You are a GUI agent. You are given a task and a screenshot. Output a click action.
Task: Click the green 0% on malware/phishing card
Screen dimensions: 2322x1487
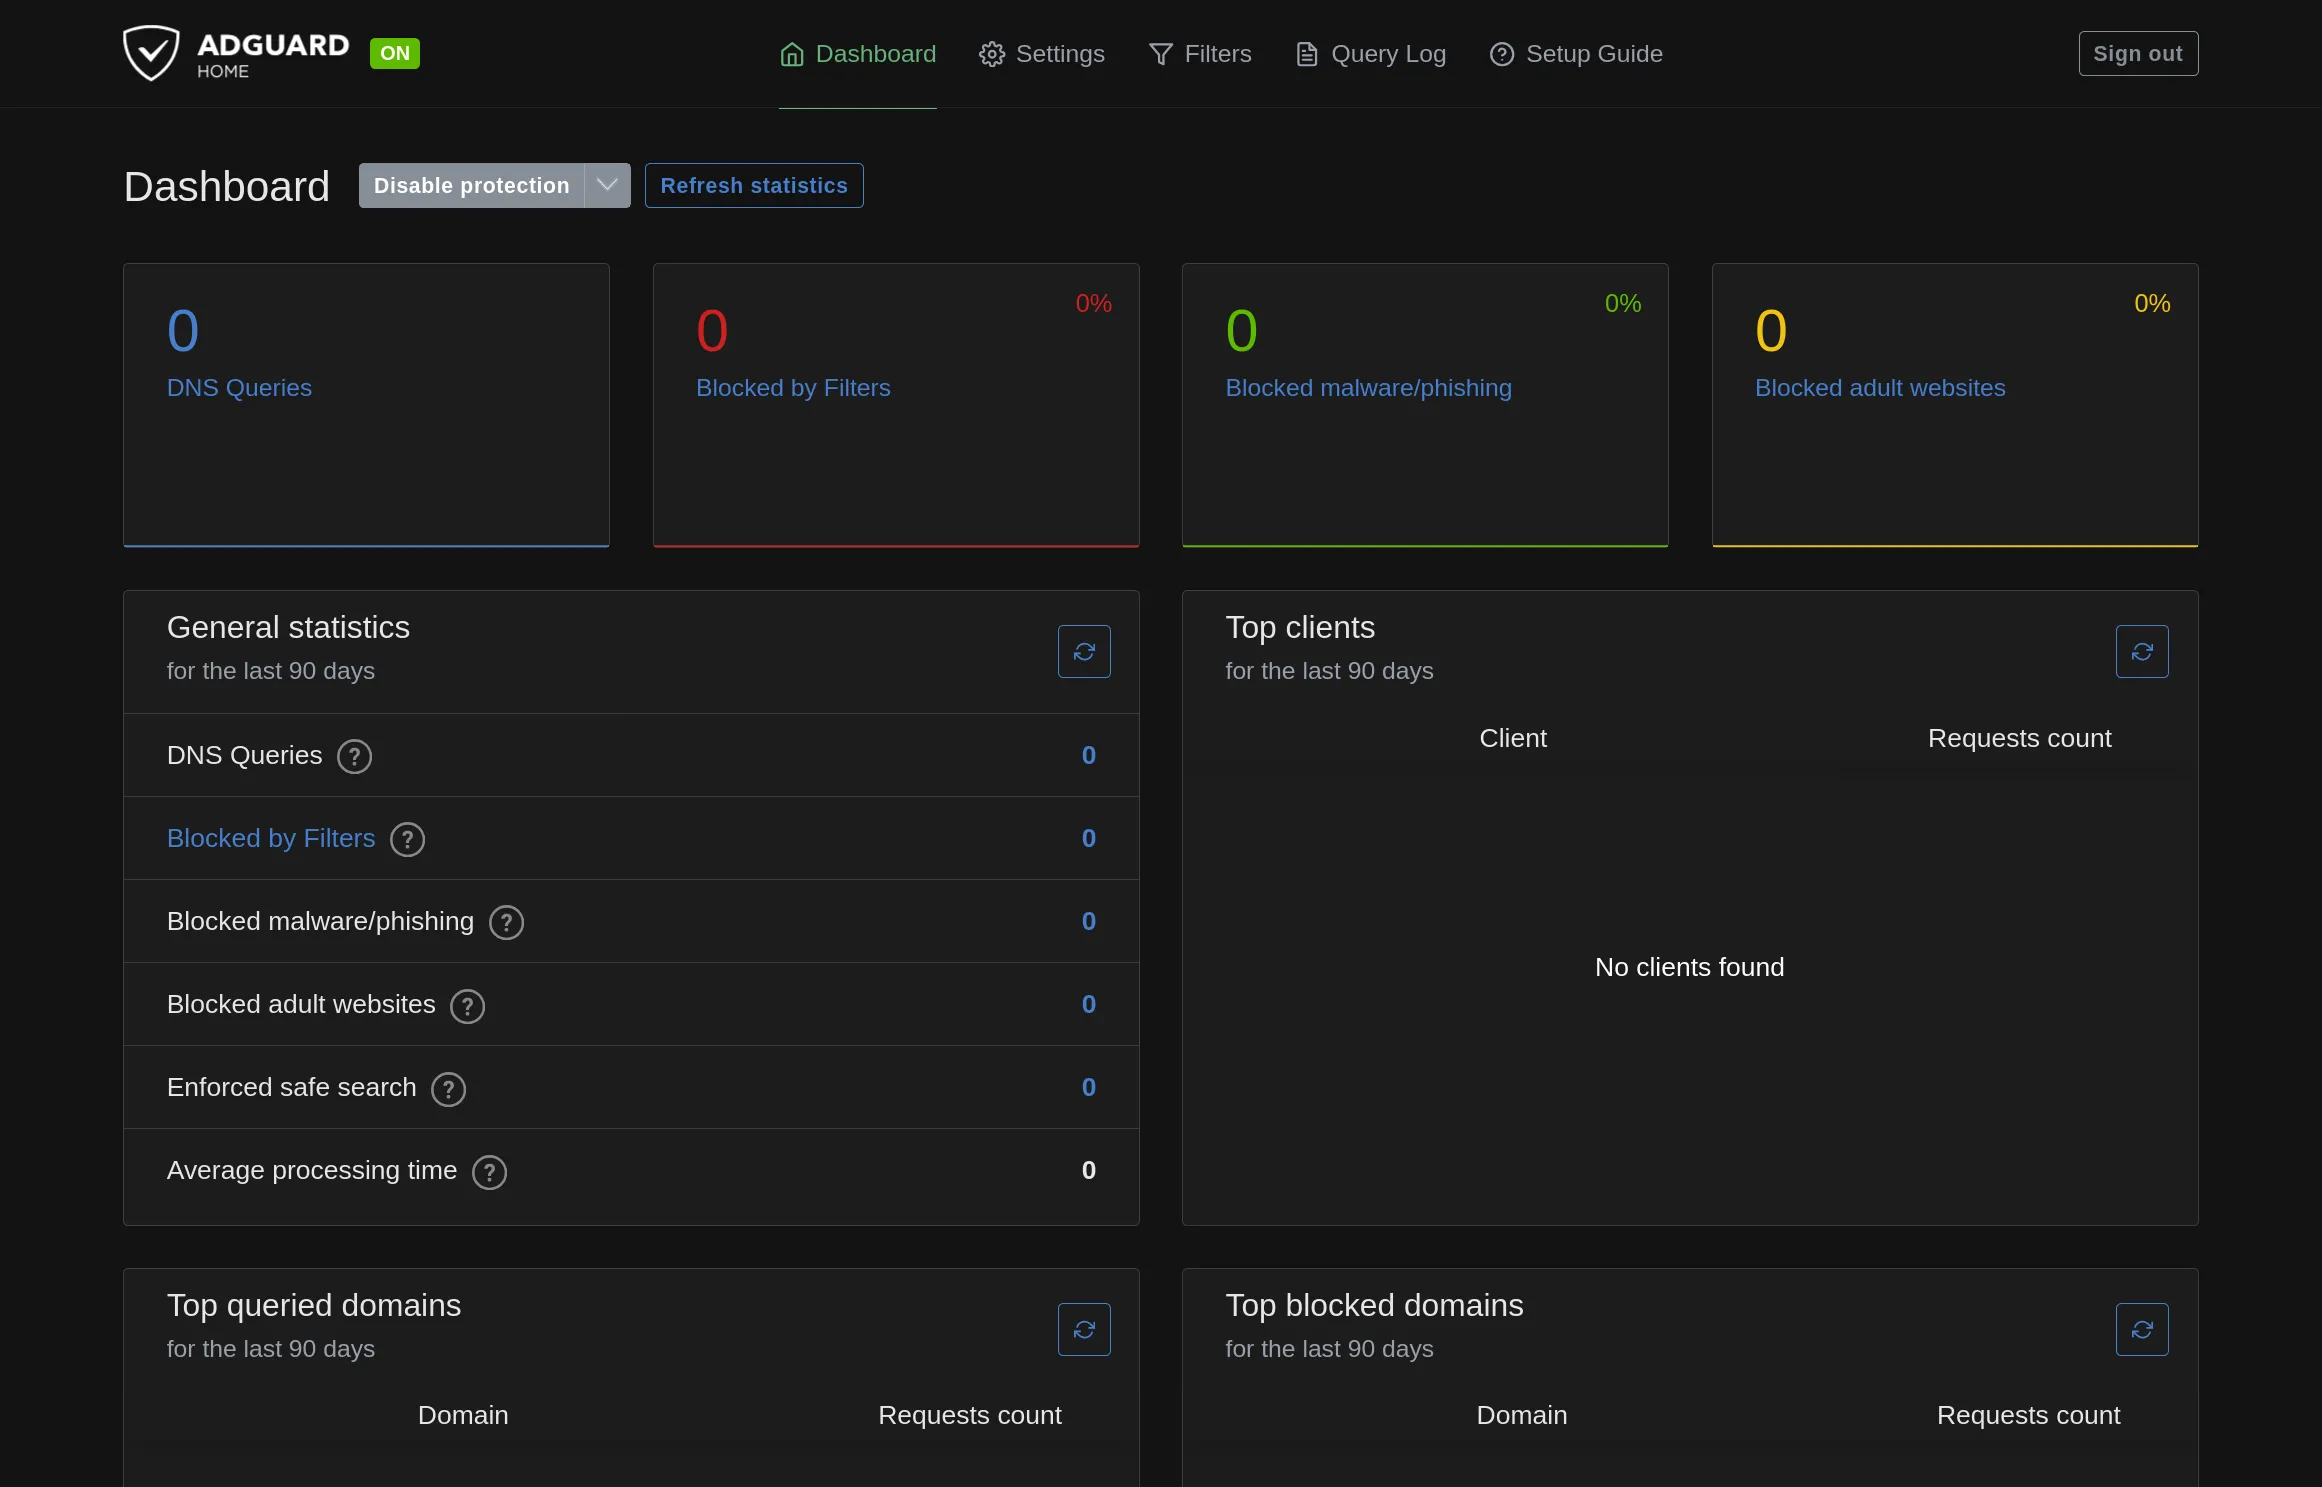pos(1623,303)
